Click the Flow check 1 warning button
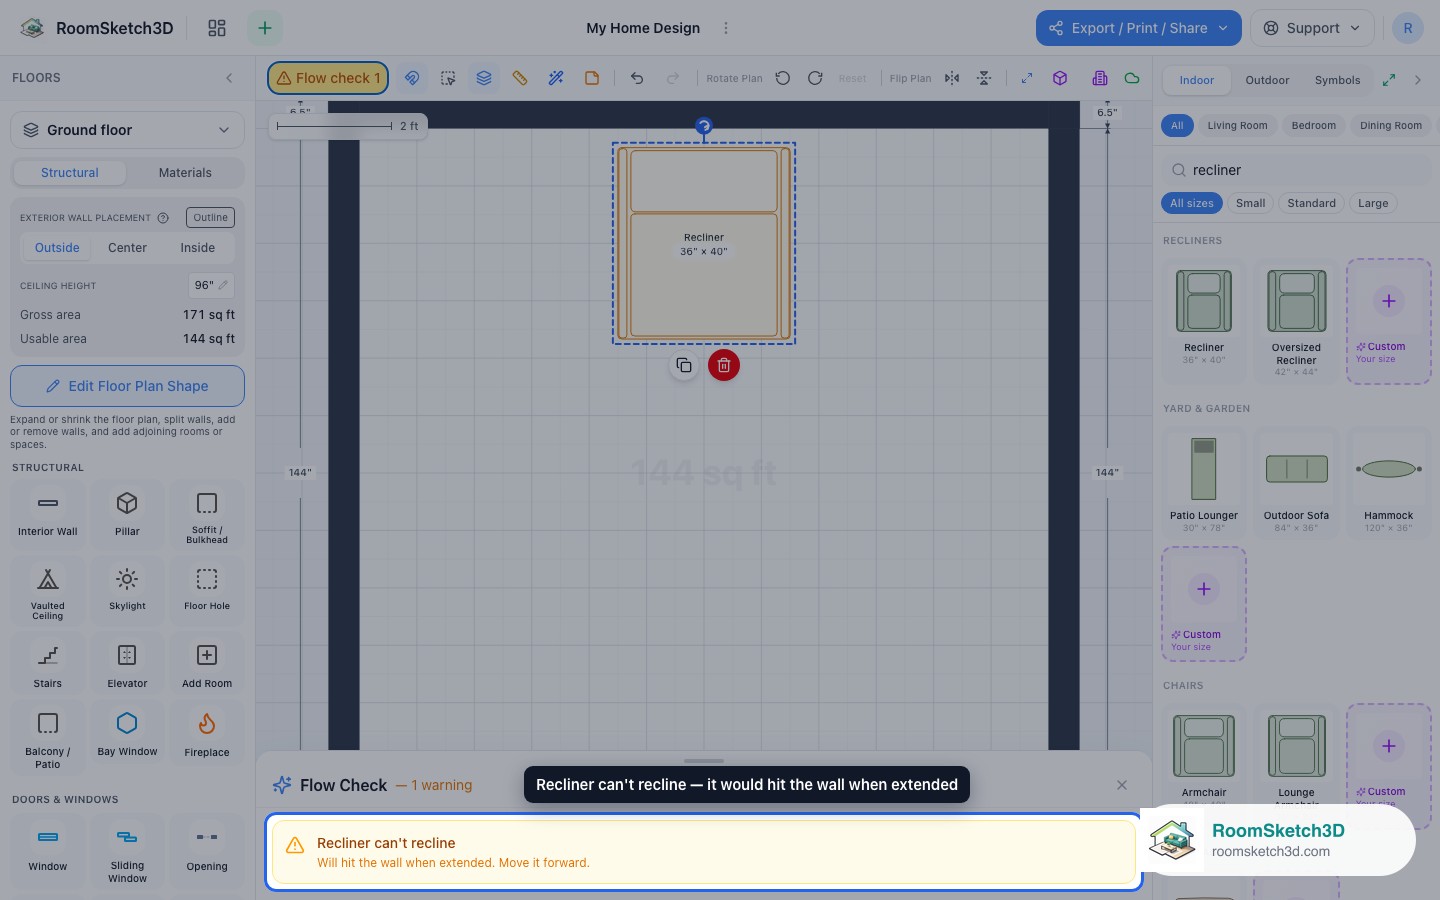 [328, 78]
